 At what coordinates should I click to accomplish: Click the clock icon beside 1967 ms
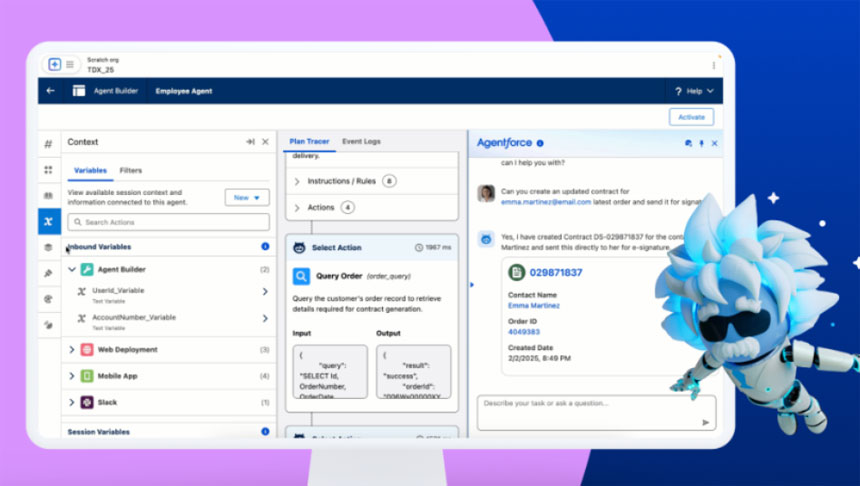tap(418, 247)
